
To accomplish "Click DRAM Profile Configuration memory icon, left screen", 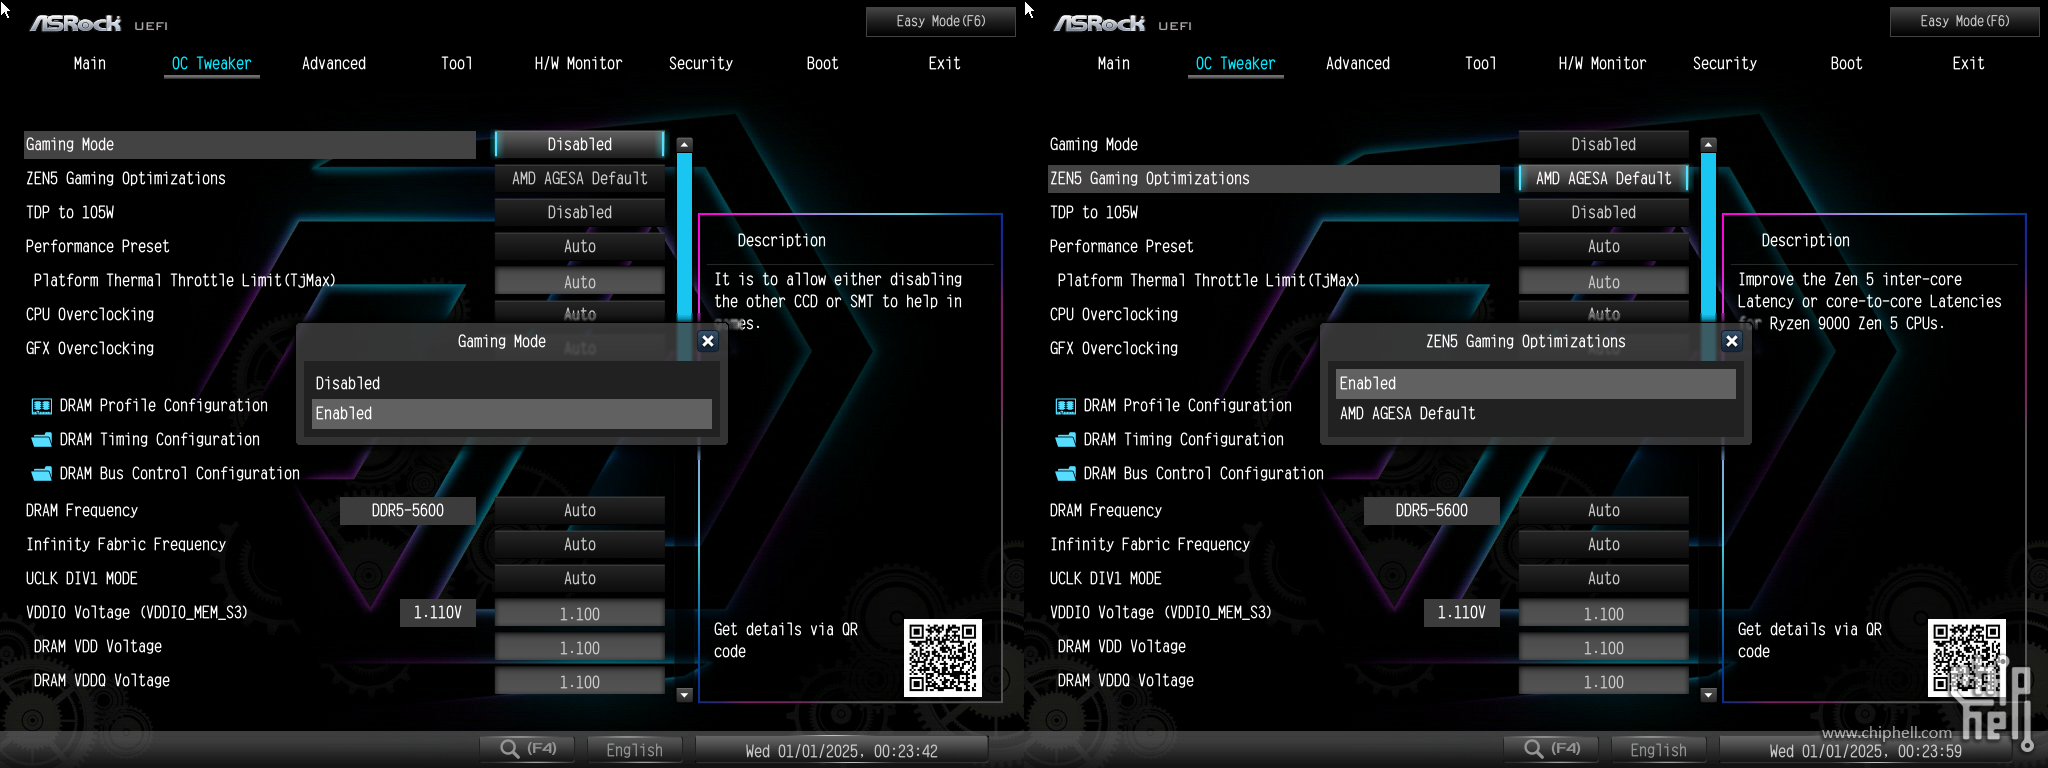I will [41, 406].
